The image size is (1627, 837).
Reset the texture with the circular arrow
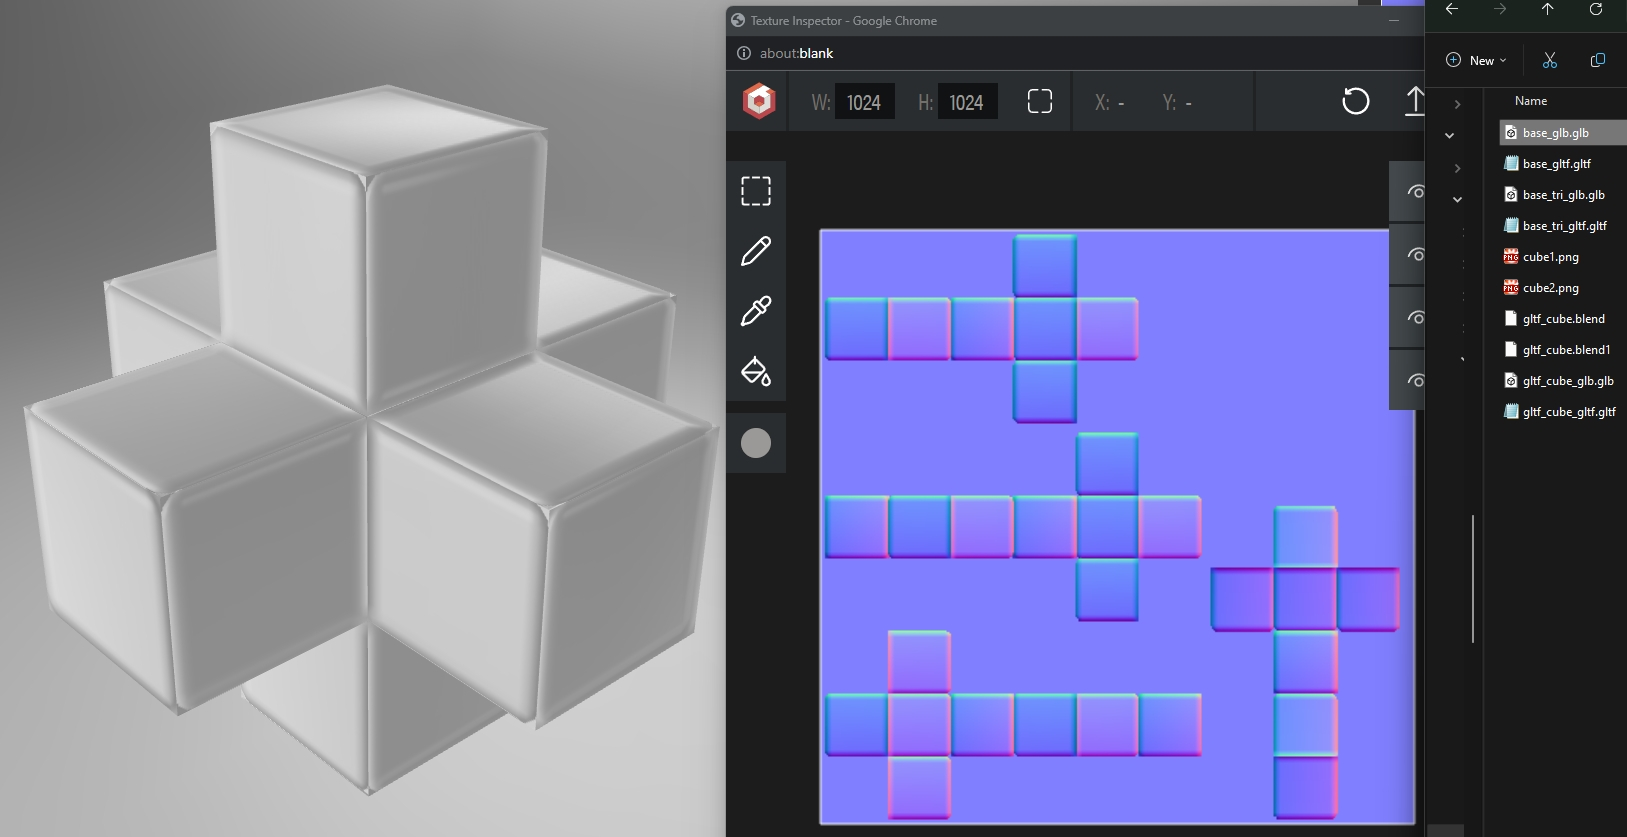point(1355,101)
